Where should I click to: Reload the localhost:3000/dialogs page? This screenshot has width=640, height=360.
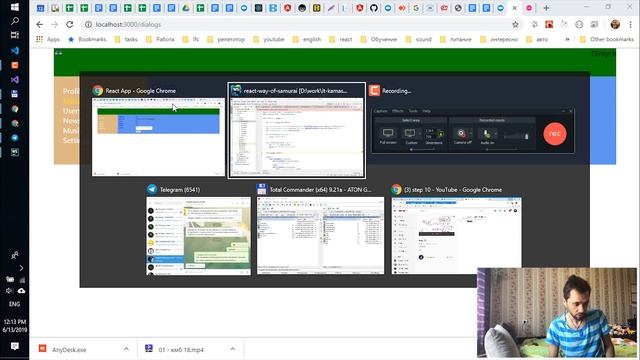70,24
